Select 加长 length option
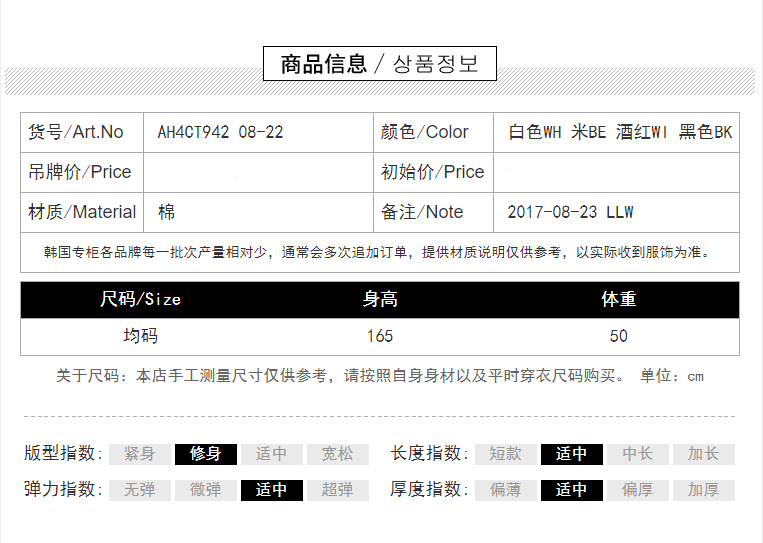Image resolution: width=763 pixels, height=543 pixels. click(703, 454)
